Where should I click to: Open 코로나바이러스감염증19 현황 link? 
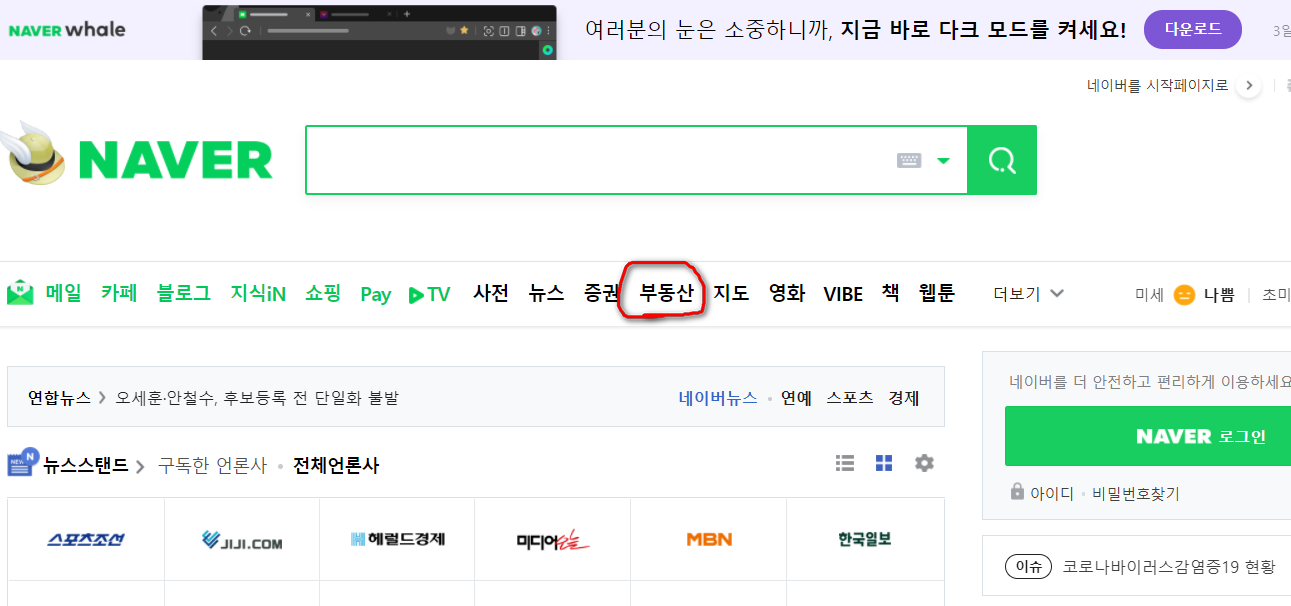[1169, 567]
